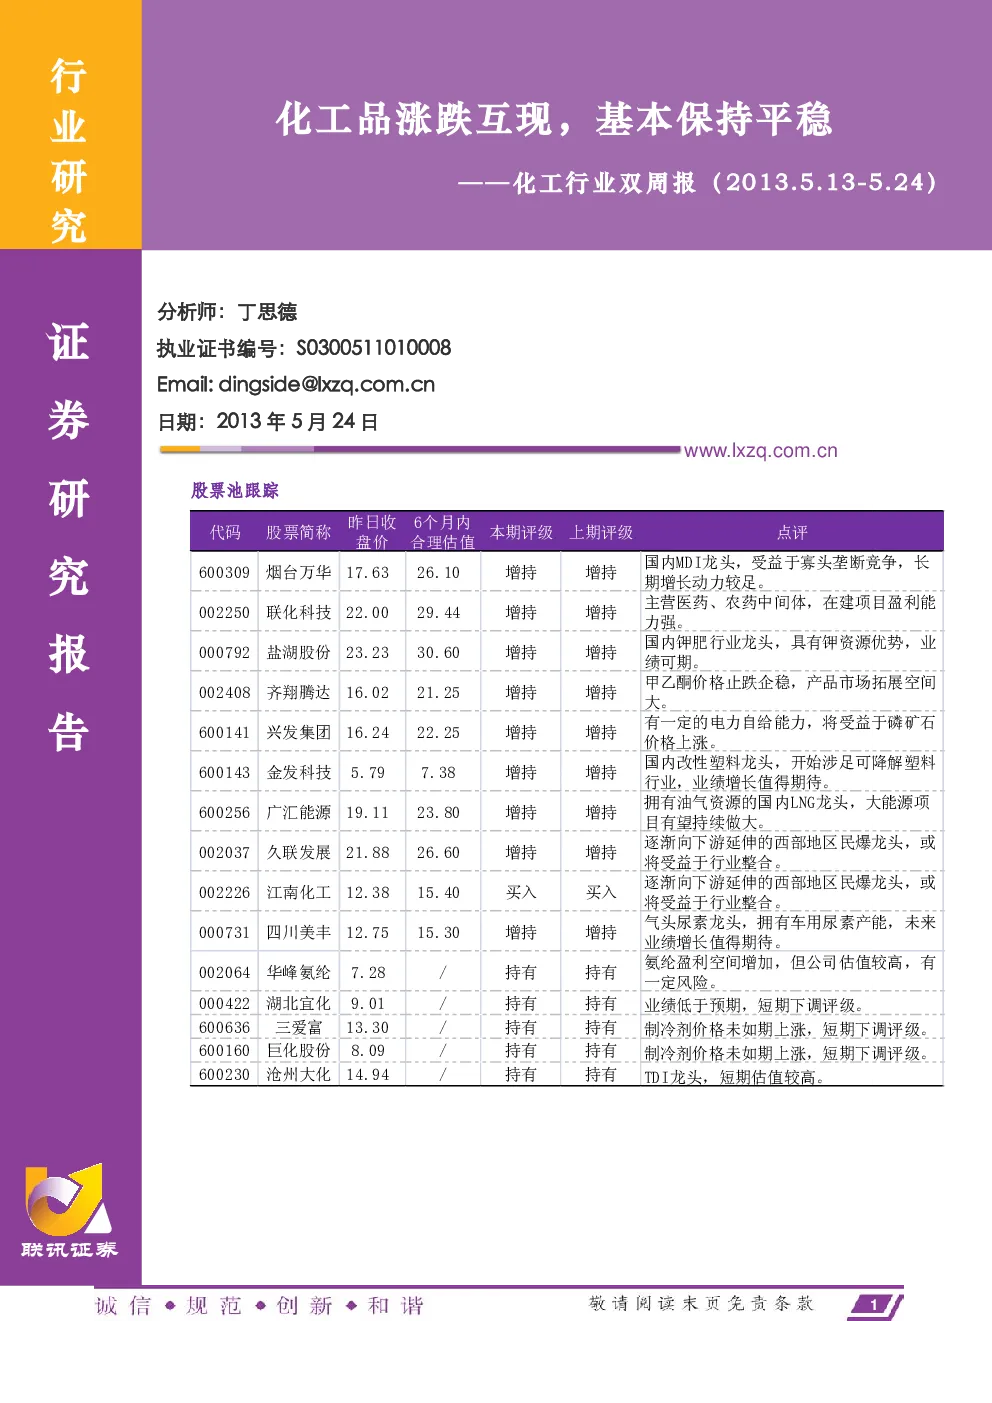This screenshot has height=1403, width=992.
Task: Click the 代码 column header
Action: pos(225,532)
